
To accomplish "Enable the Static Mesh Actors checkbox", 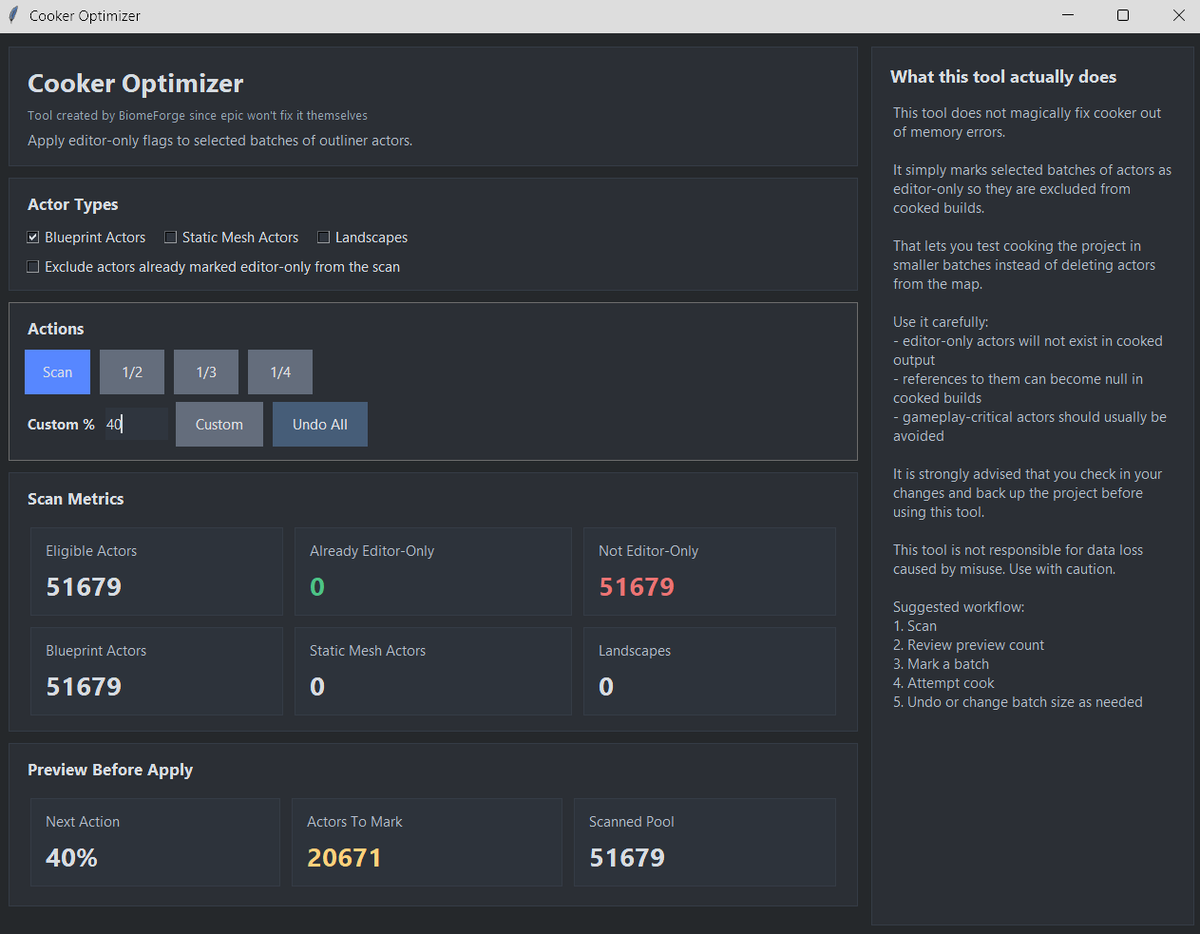I will coord(171,238).
